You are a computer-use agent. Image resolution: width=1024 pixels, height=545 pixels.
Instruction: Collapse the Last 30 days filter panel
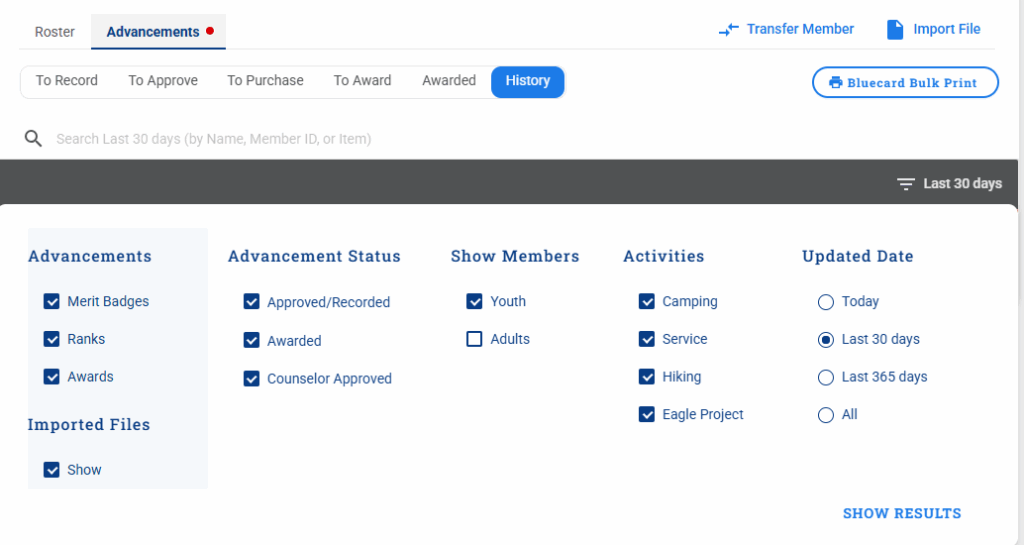[x=950, y=184]
